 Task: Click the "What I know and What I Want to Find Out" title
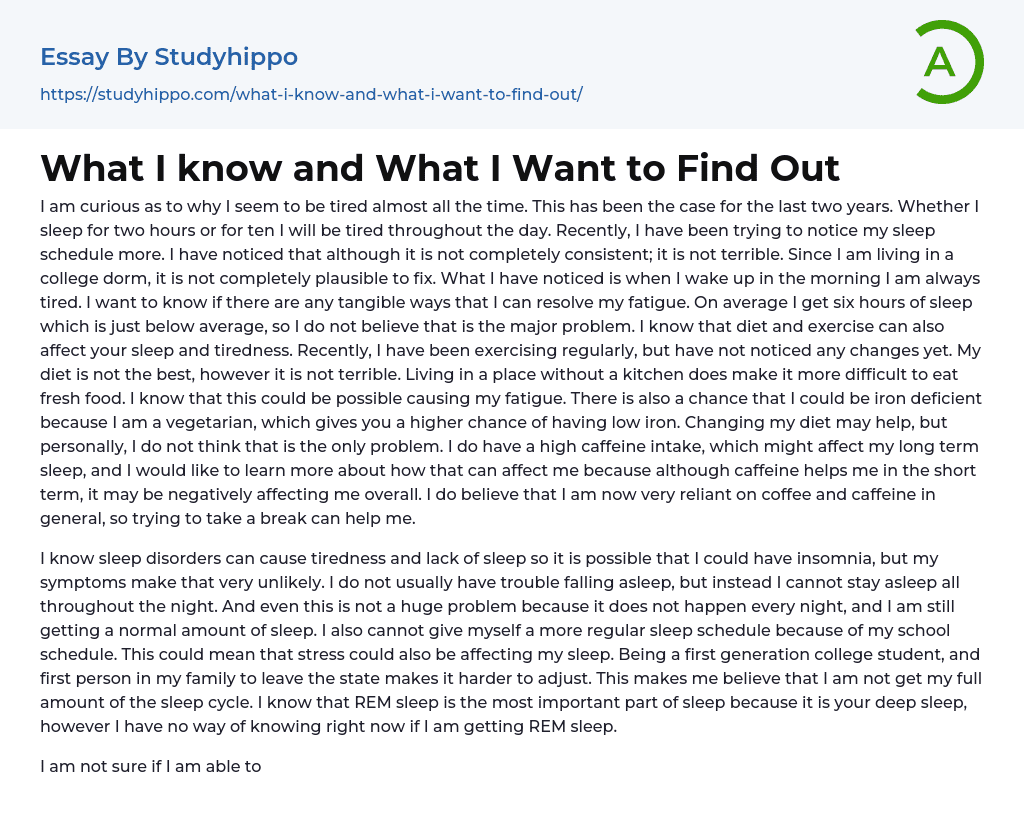440,167
